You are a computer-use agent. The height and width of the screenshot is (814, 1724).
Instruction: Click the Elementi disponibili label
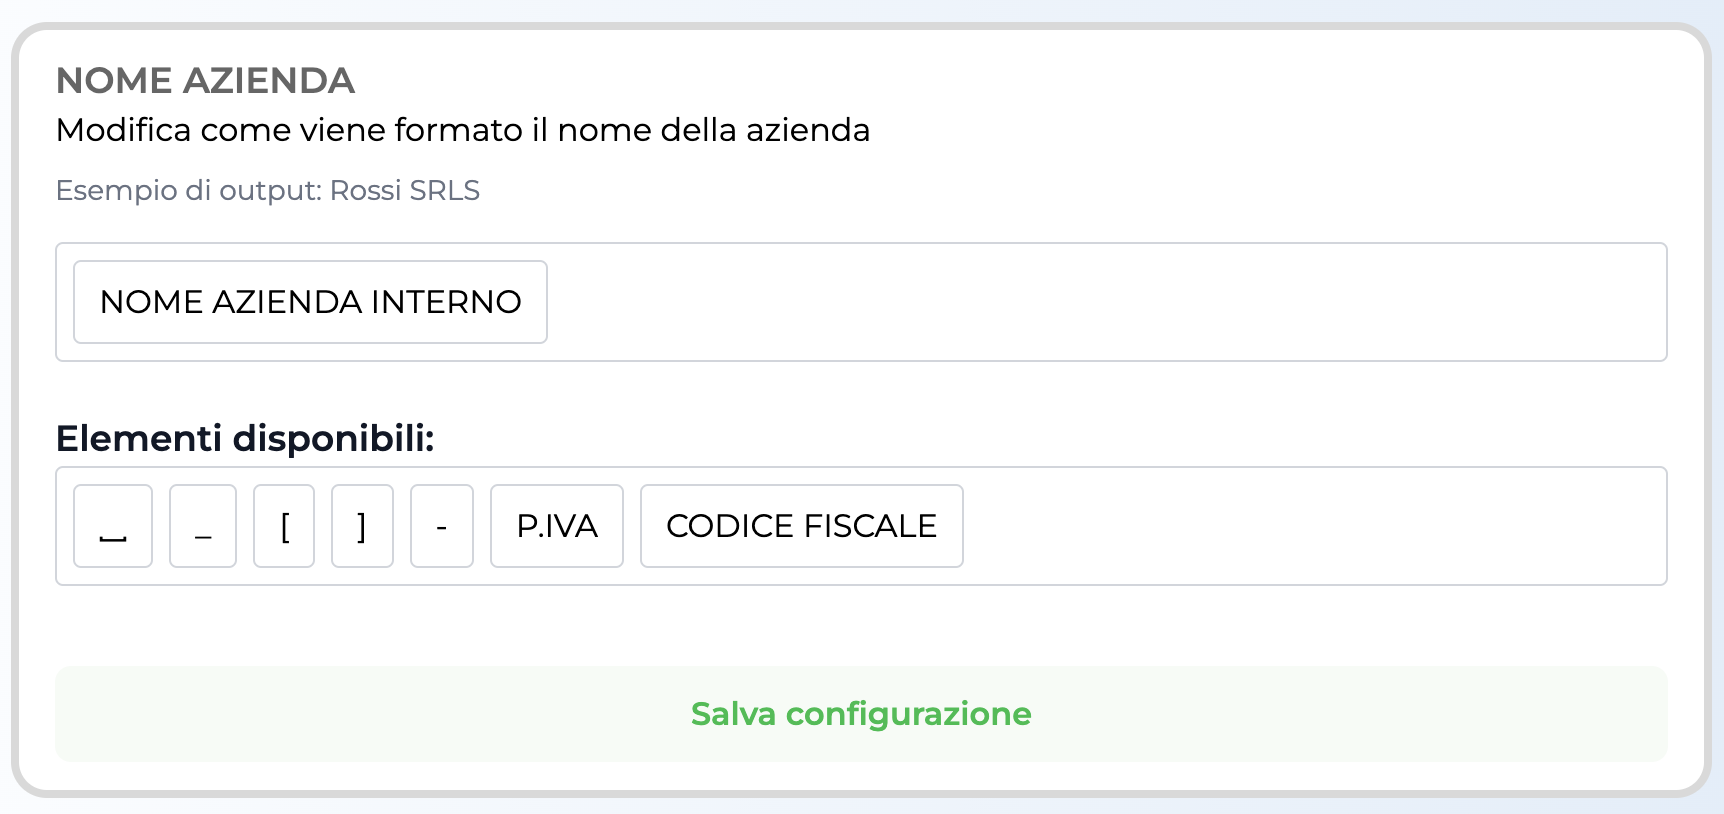pyautogui.click(x=246, y=438)
